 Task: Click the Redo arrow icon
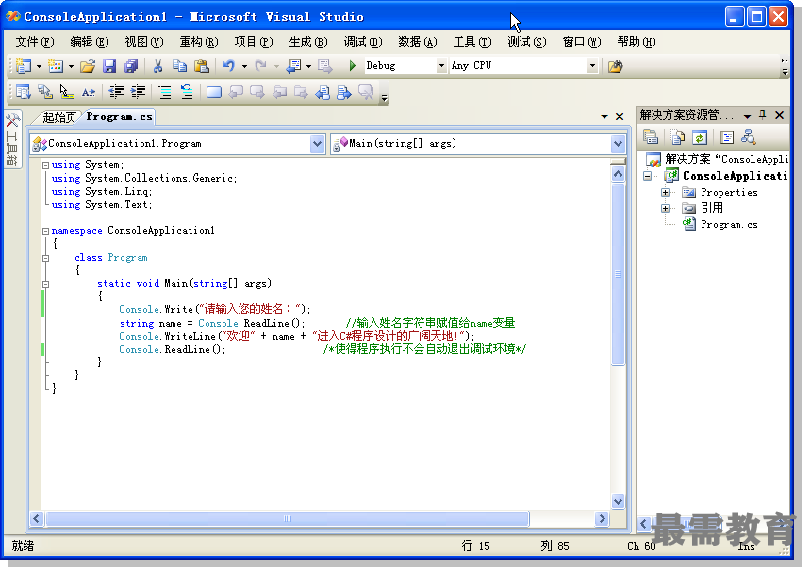point(261,66)
